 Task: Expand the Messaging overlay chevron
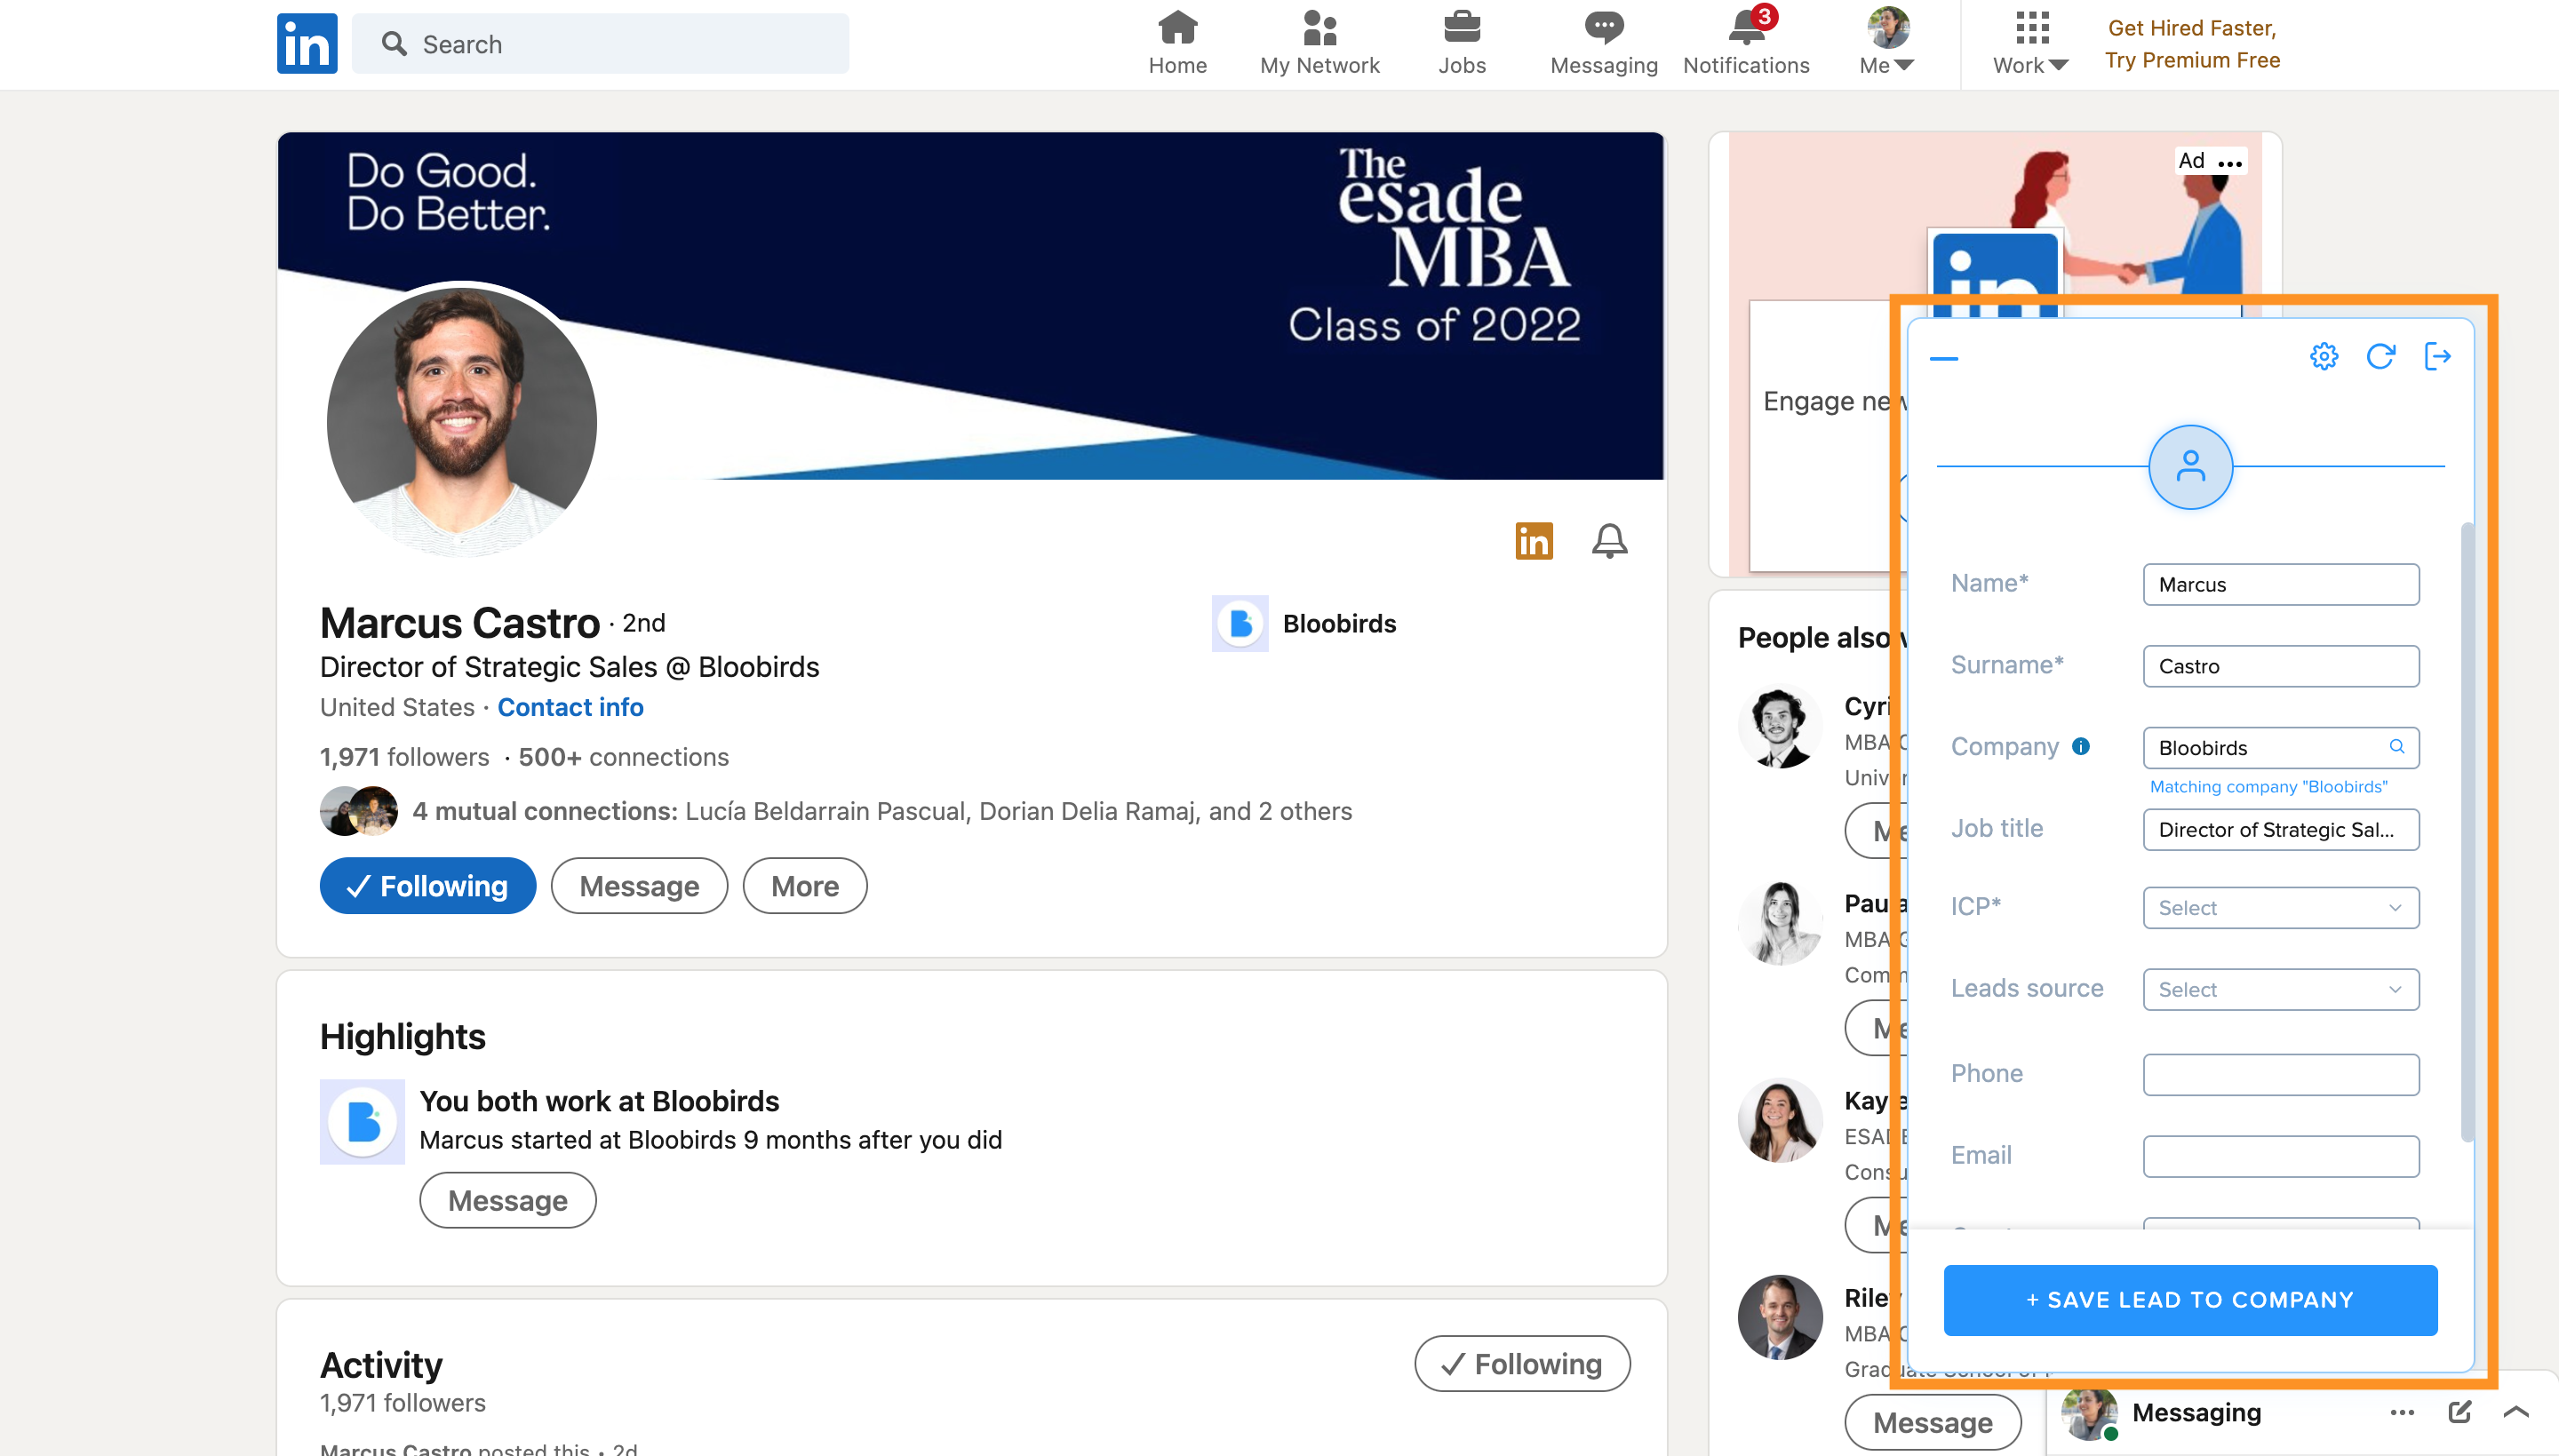2516,1412
